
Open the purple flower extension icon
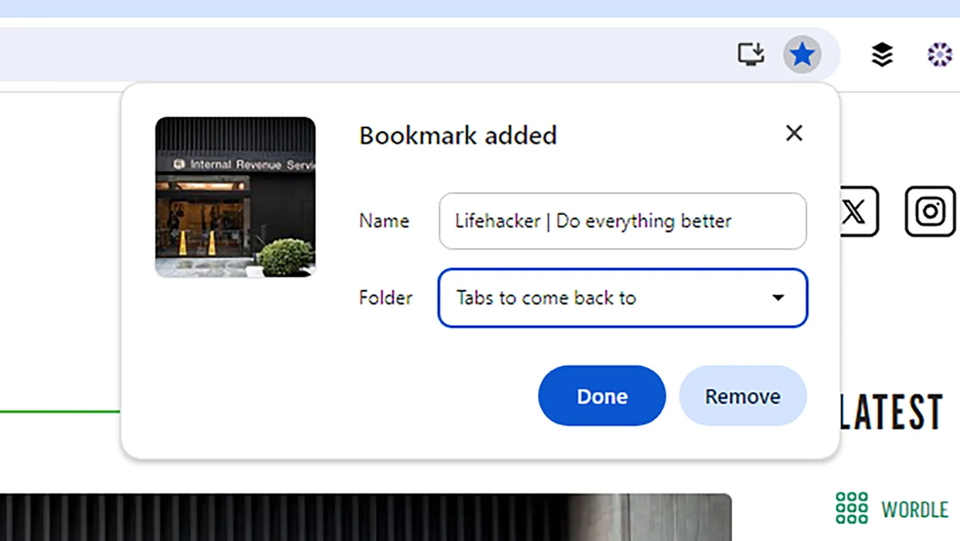940,54
